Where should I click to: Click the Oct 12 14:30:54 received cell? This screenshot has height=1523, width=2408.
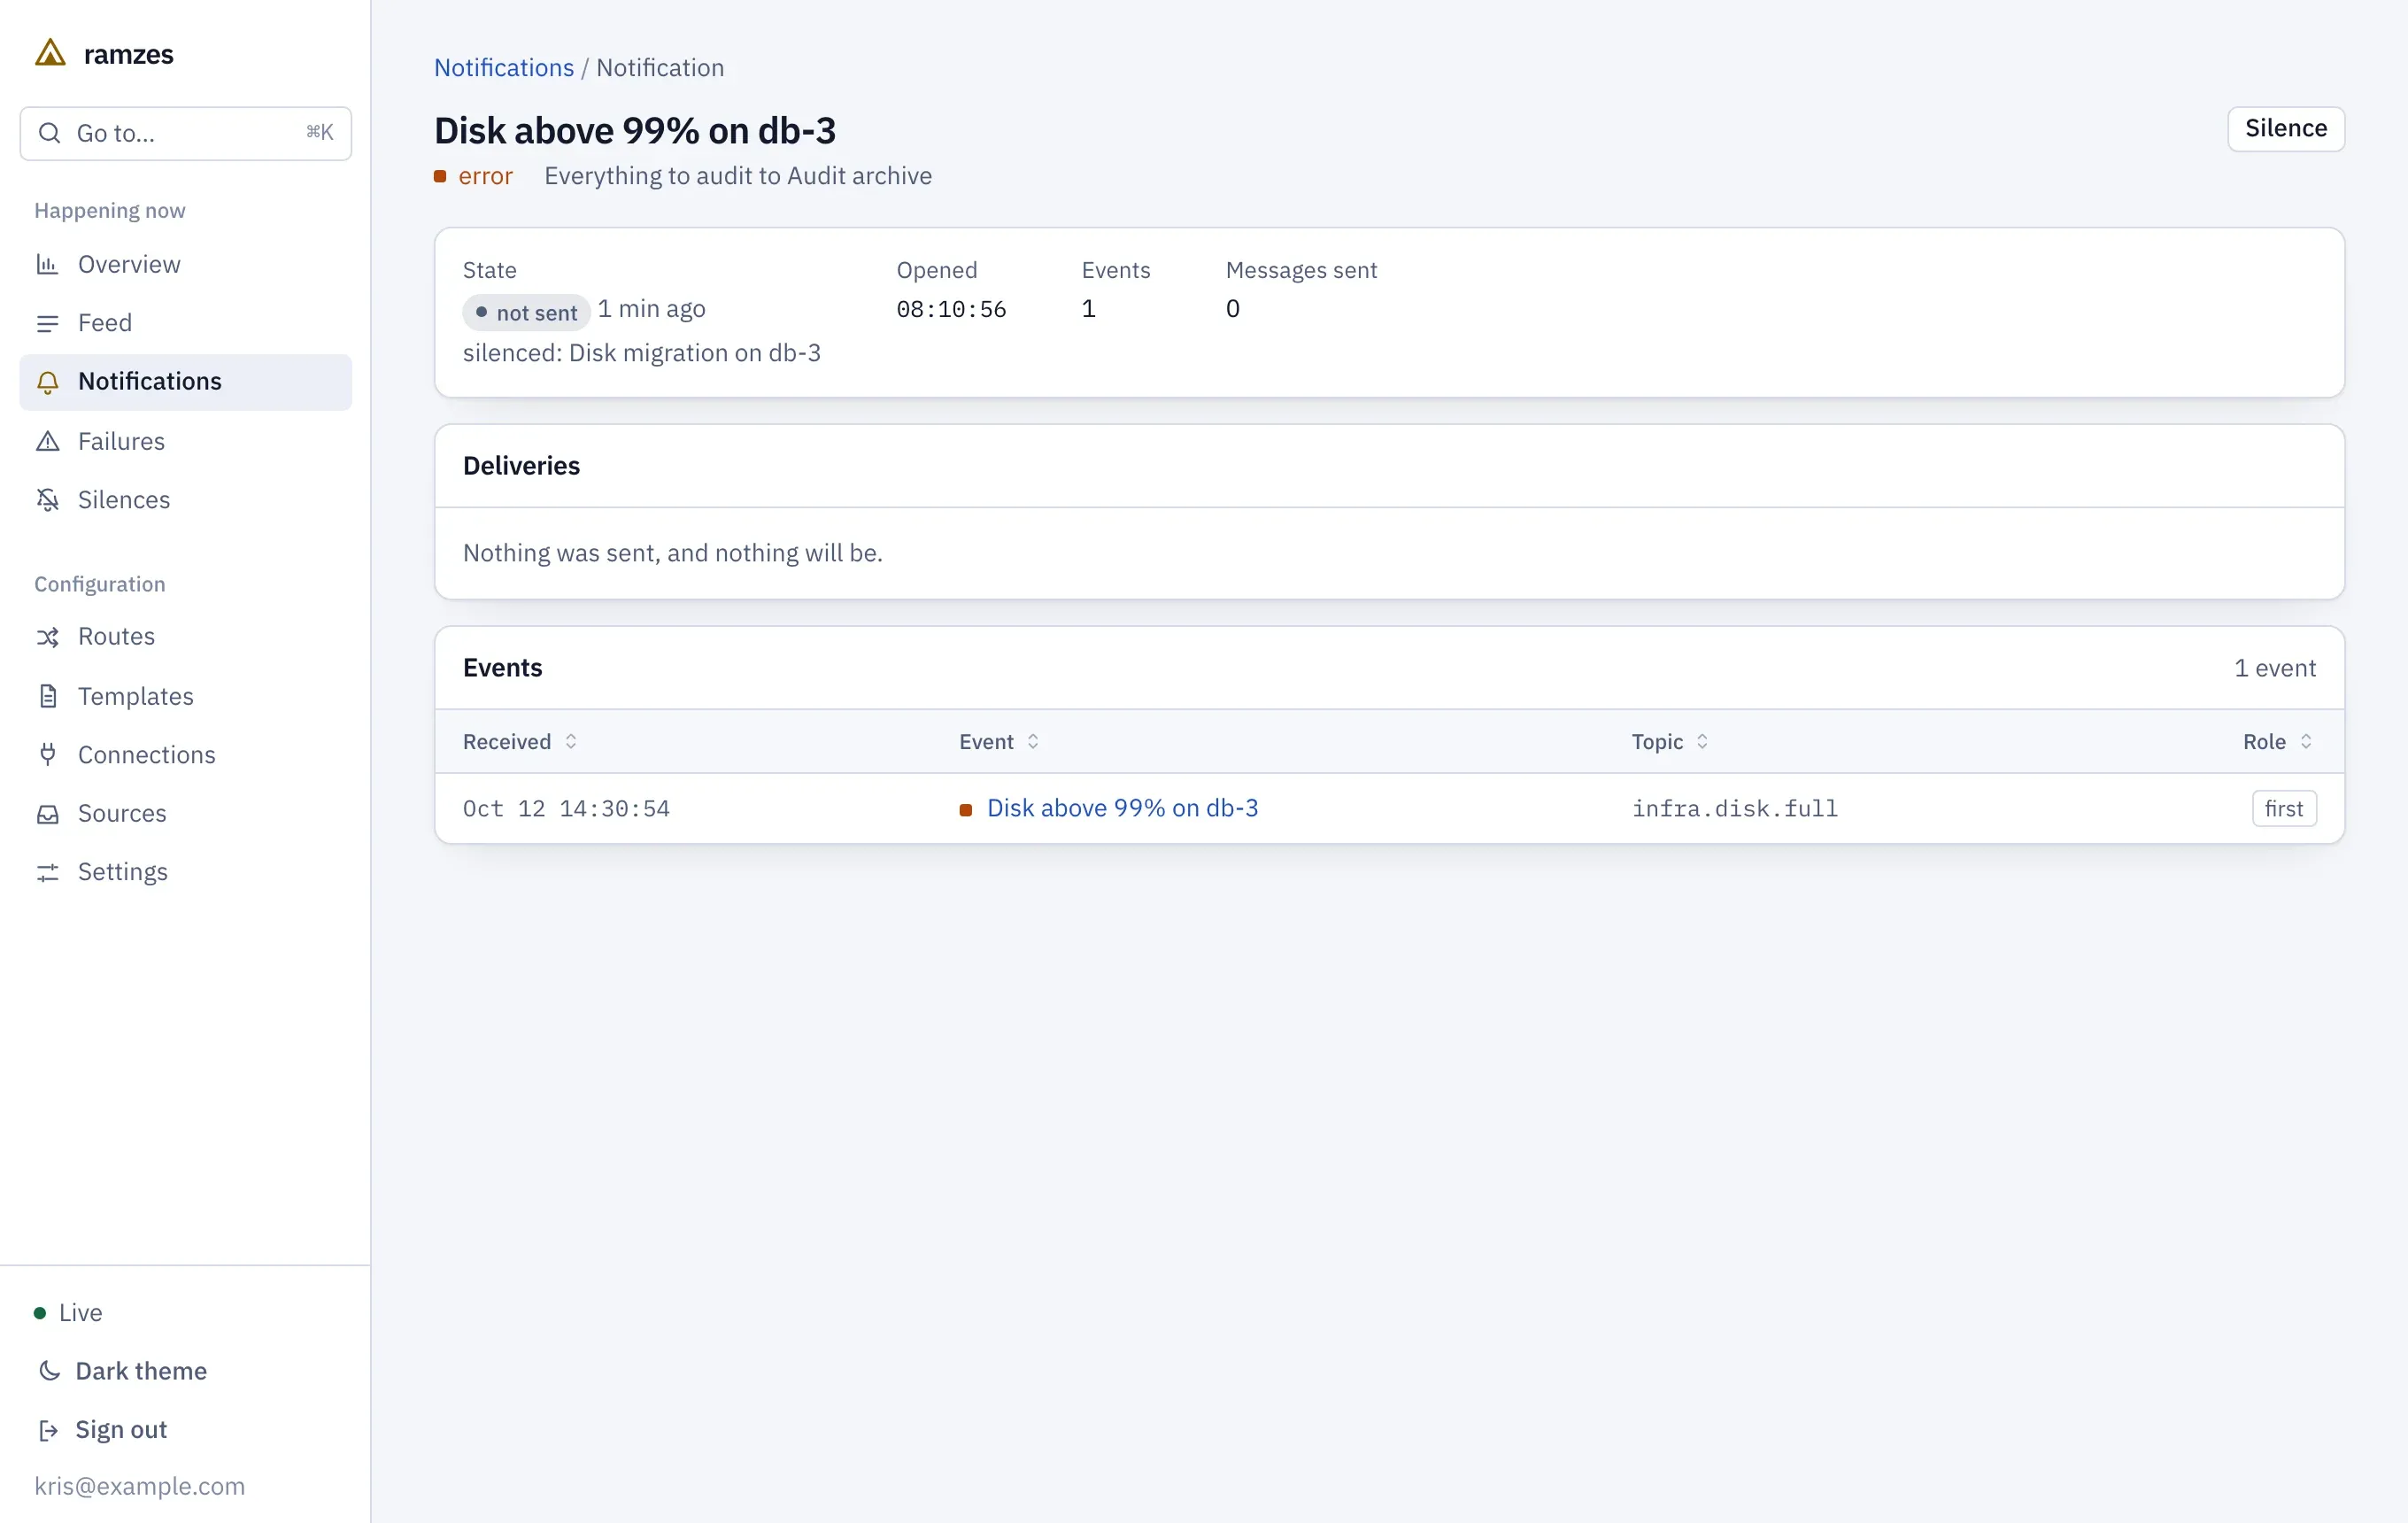pos(566,808)
